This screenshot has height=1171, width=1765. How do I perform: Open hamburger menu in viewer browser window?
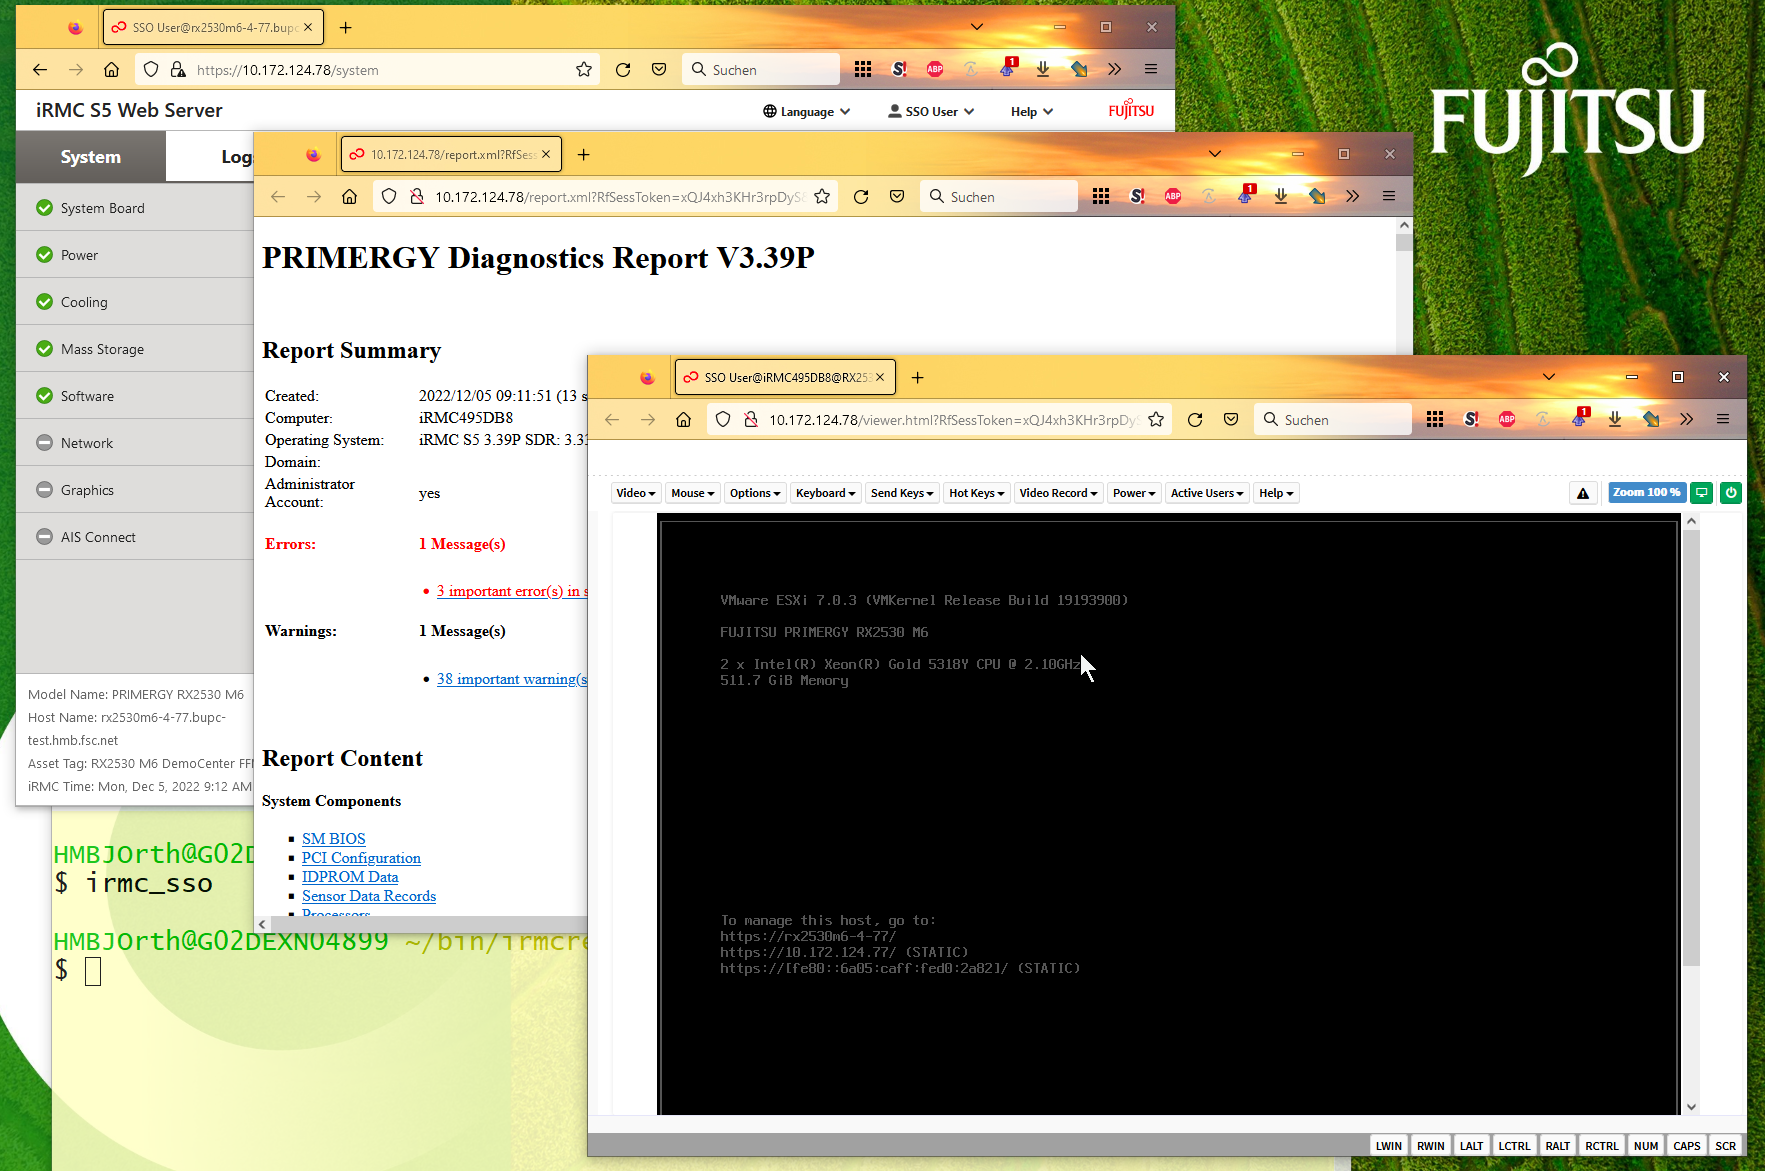click(x=1723, y=420)
